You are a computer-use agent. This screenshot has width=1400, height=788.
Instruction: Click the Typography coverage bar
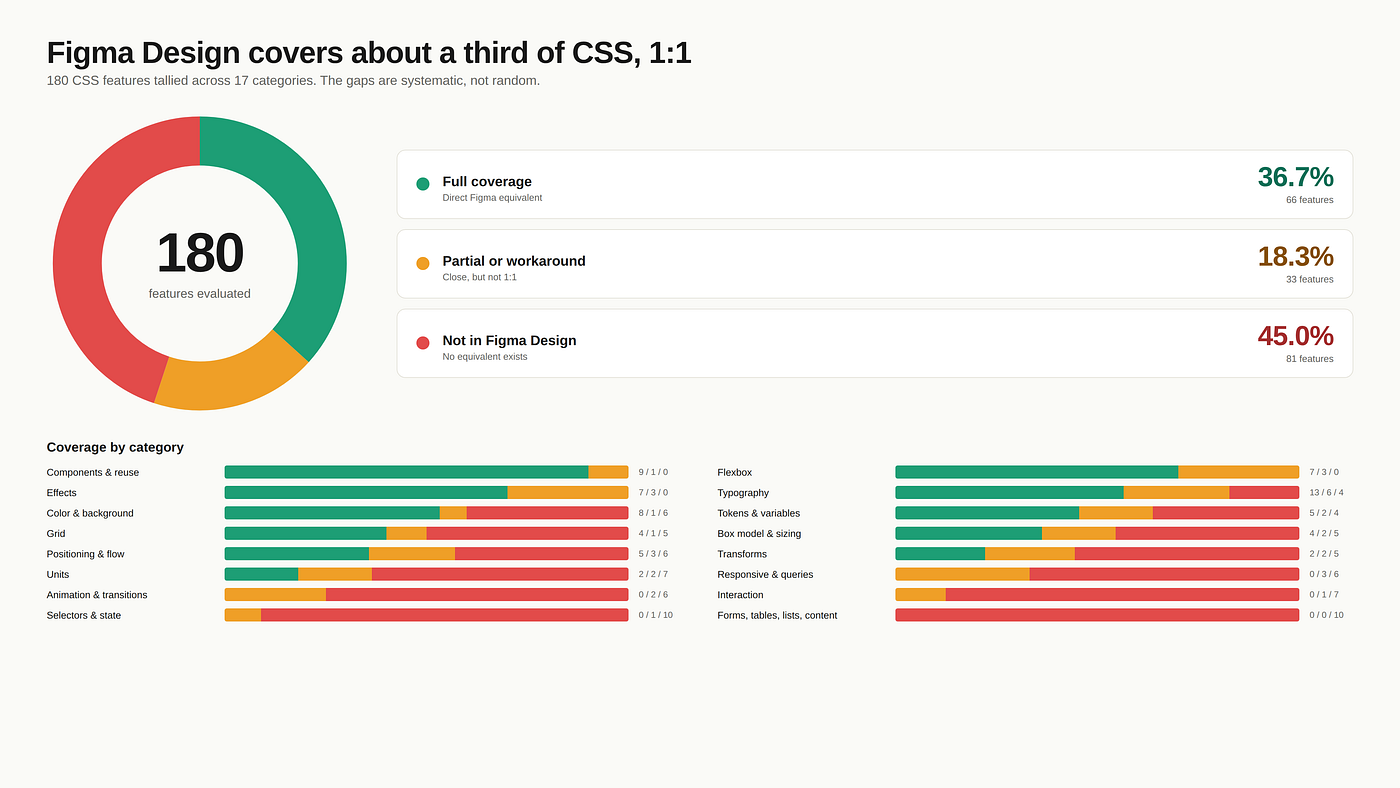(x=1097, y=493)
